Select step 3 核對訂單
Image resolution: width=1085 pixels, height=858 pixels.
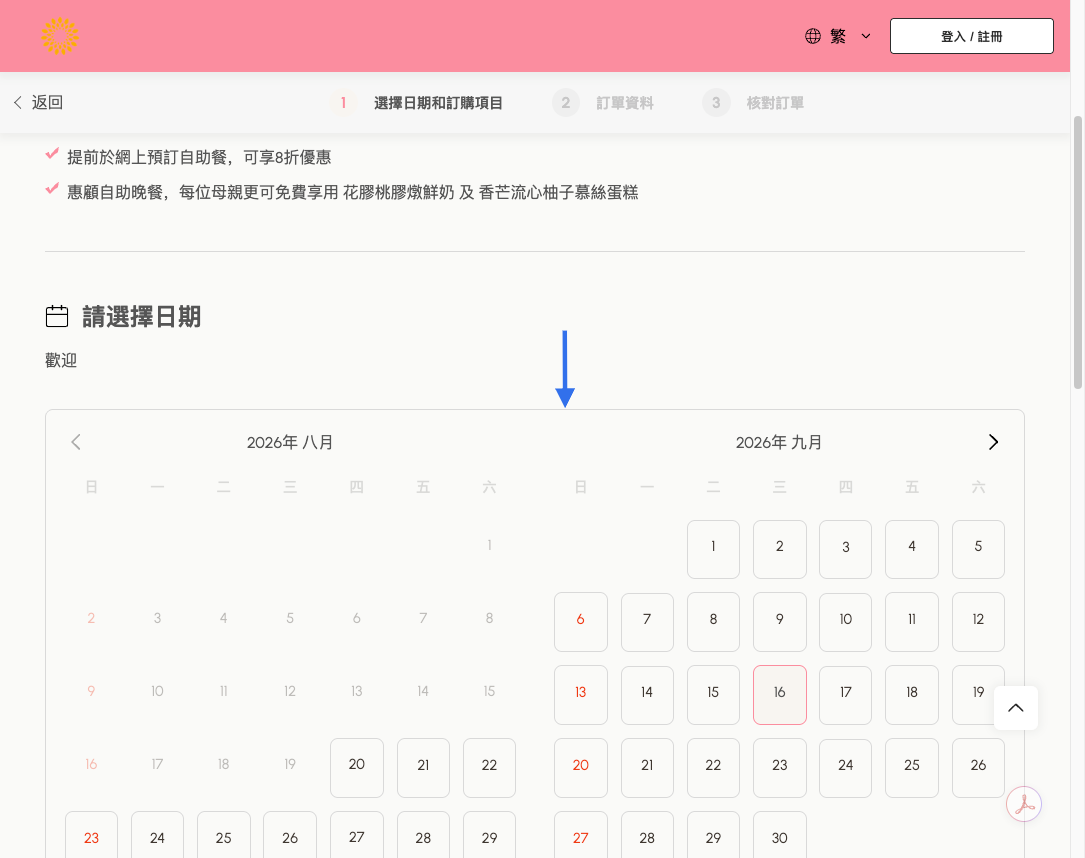(x=753, y=103)
